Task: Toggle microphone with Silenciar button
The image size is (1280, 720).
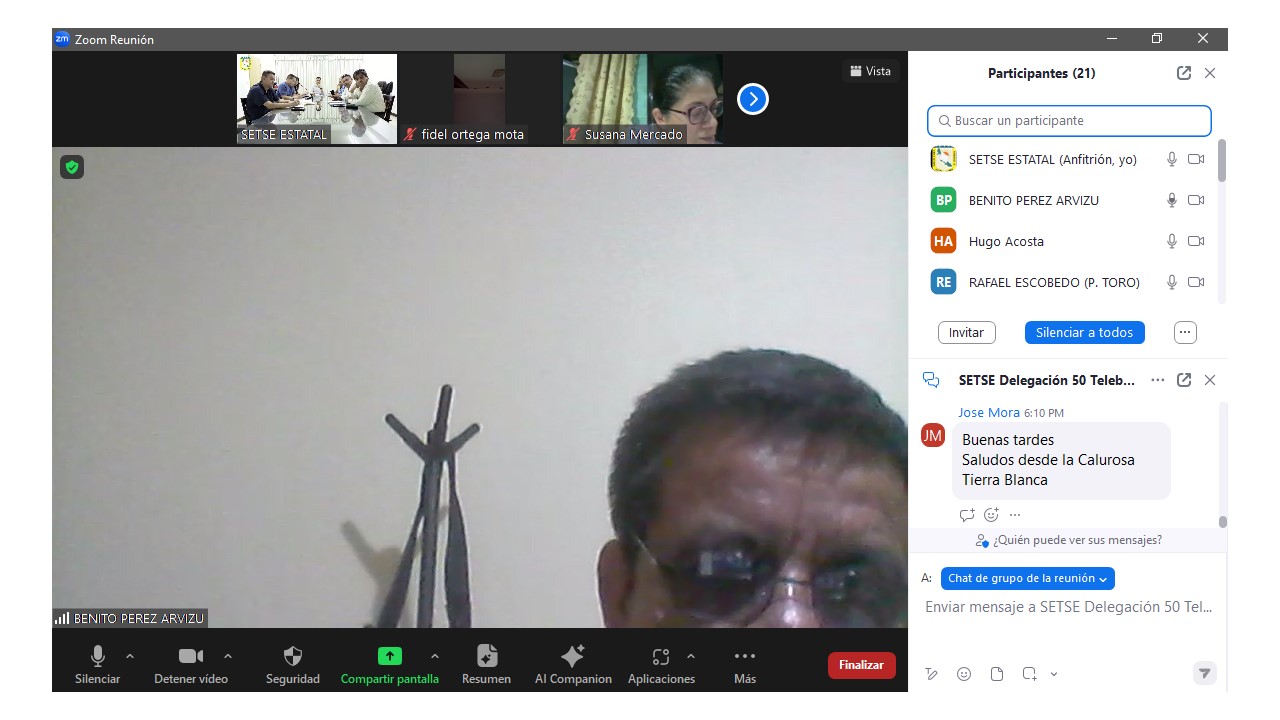Action: coord(97,657)
